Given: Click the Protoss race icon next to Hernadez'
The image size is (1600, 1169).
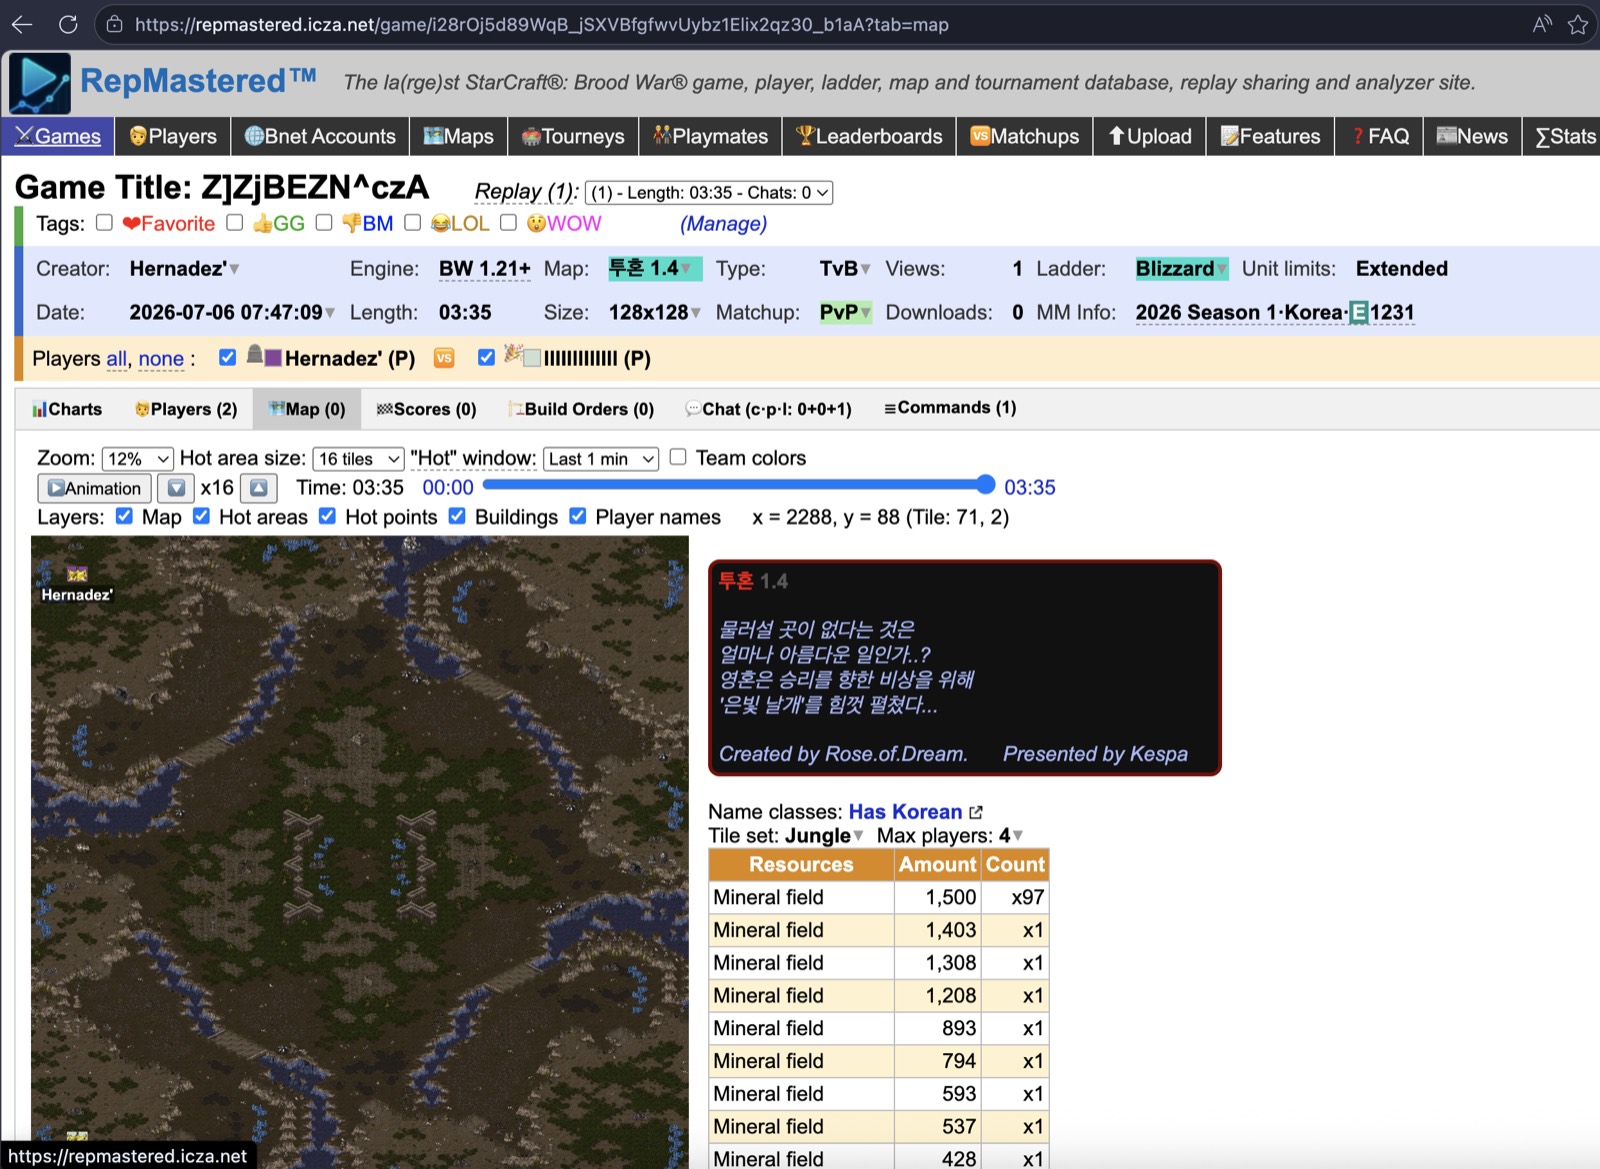Looking at the screenshot, I should (255, 355).
